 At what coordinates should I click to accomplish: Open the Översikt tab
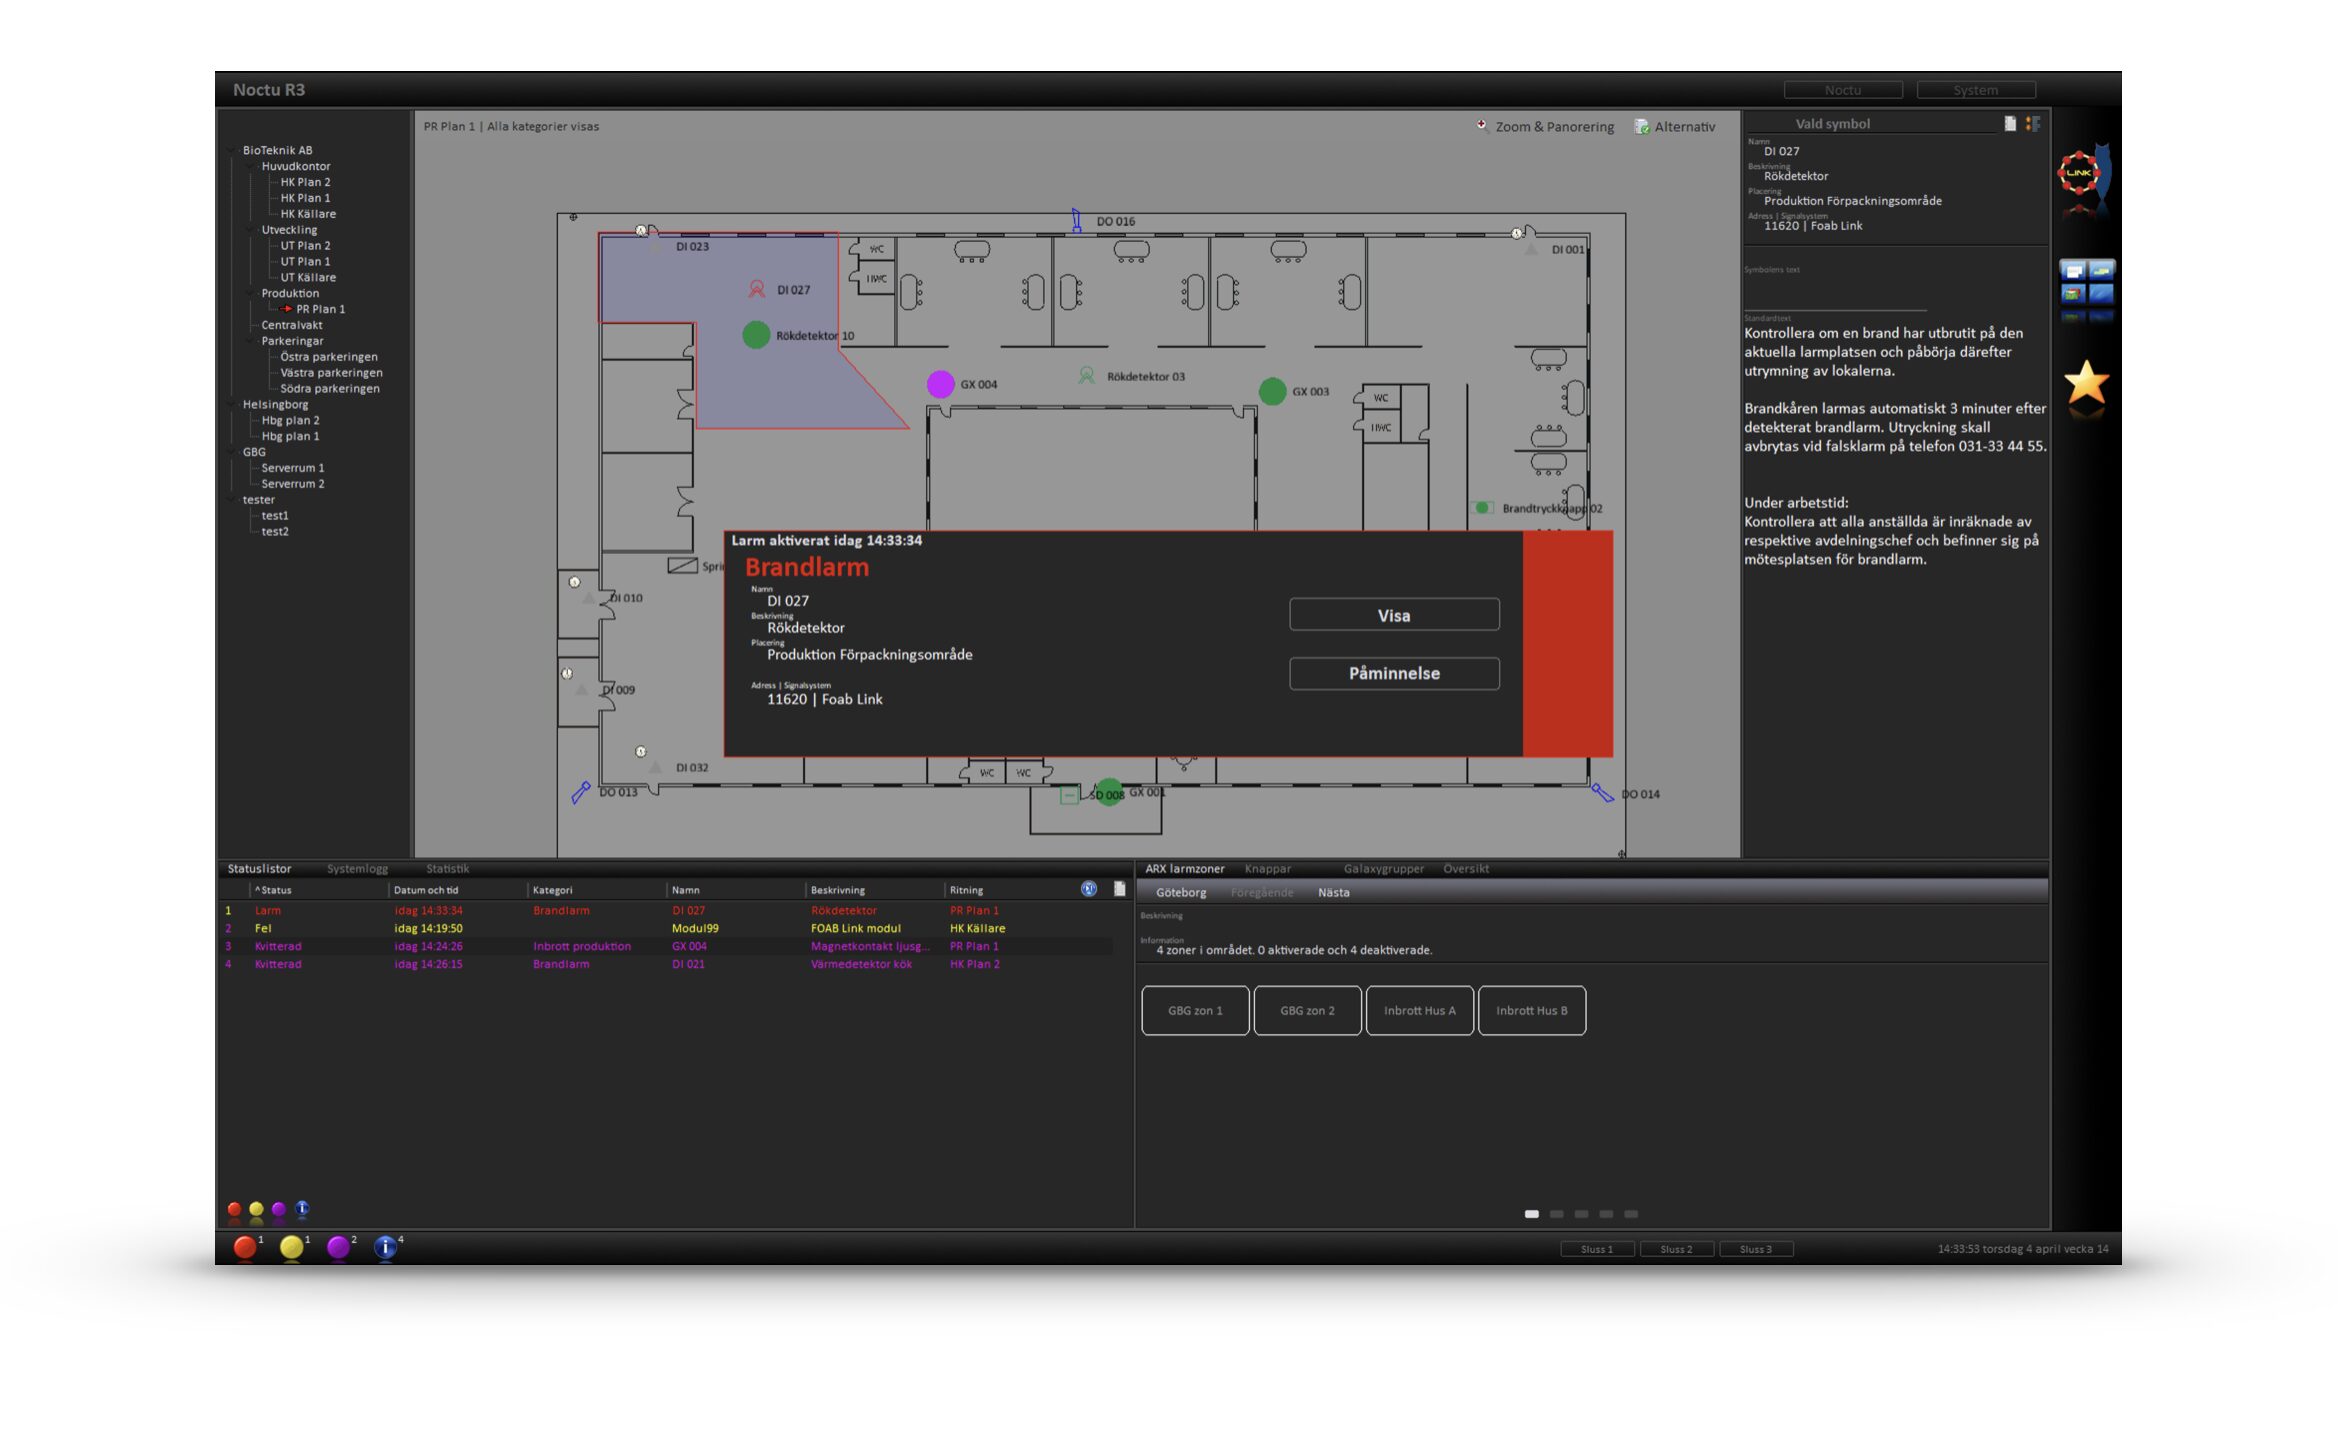pos(1466,868)
